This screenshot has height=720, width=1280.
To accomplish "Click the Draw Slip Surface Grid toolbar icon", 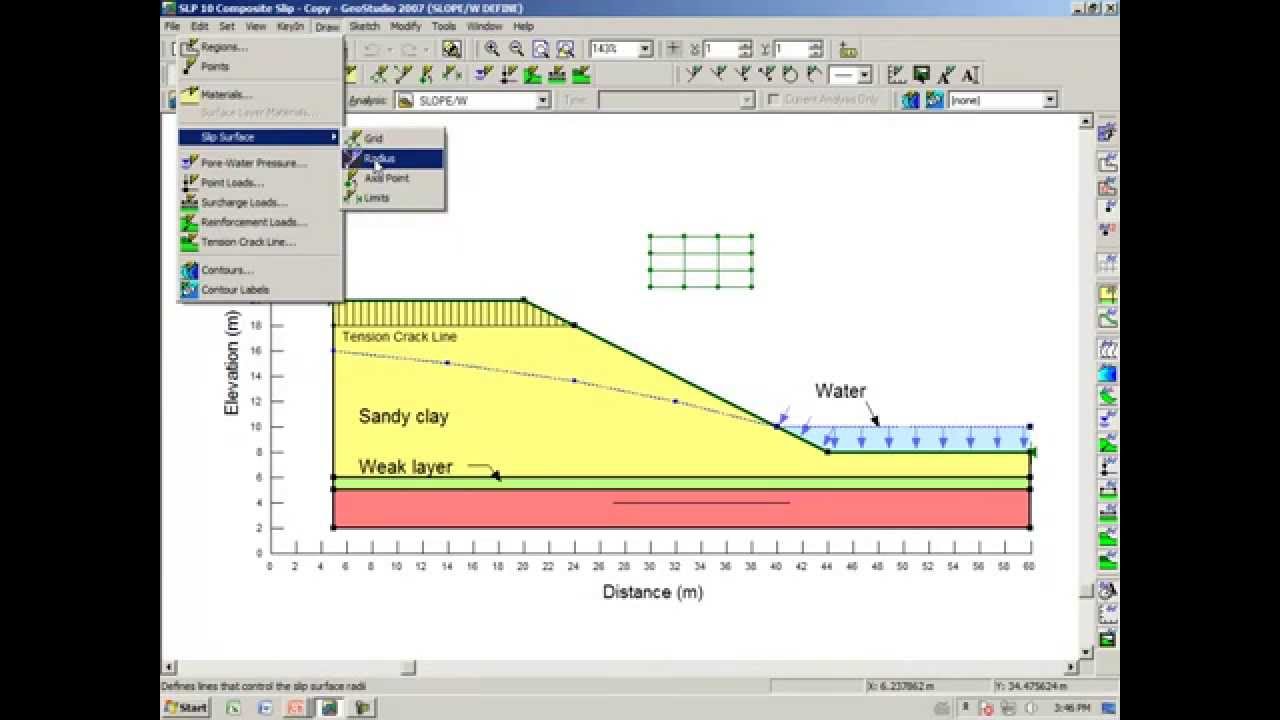I will (x=379, y=75).
